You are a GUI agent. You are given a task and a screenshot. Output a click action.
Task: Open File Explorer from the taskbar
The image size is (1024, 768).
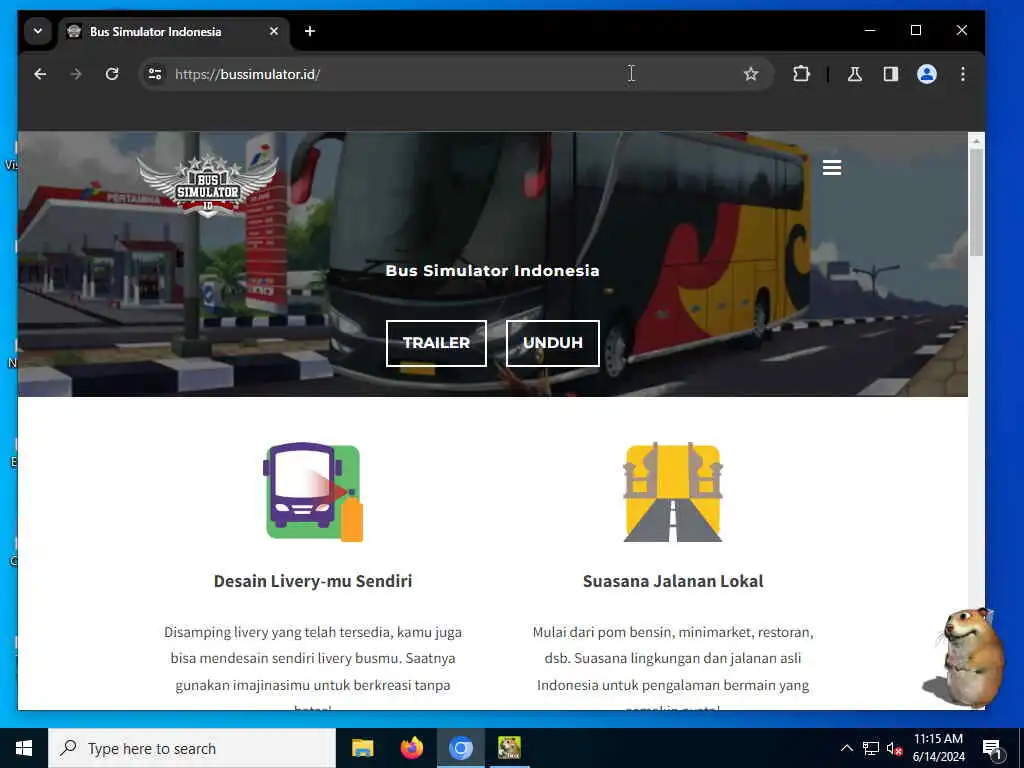[362, 748]
